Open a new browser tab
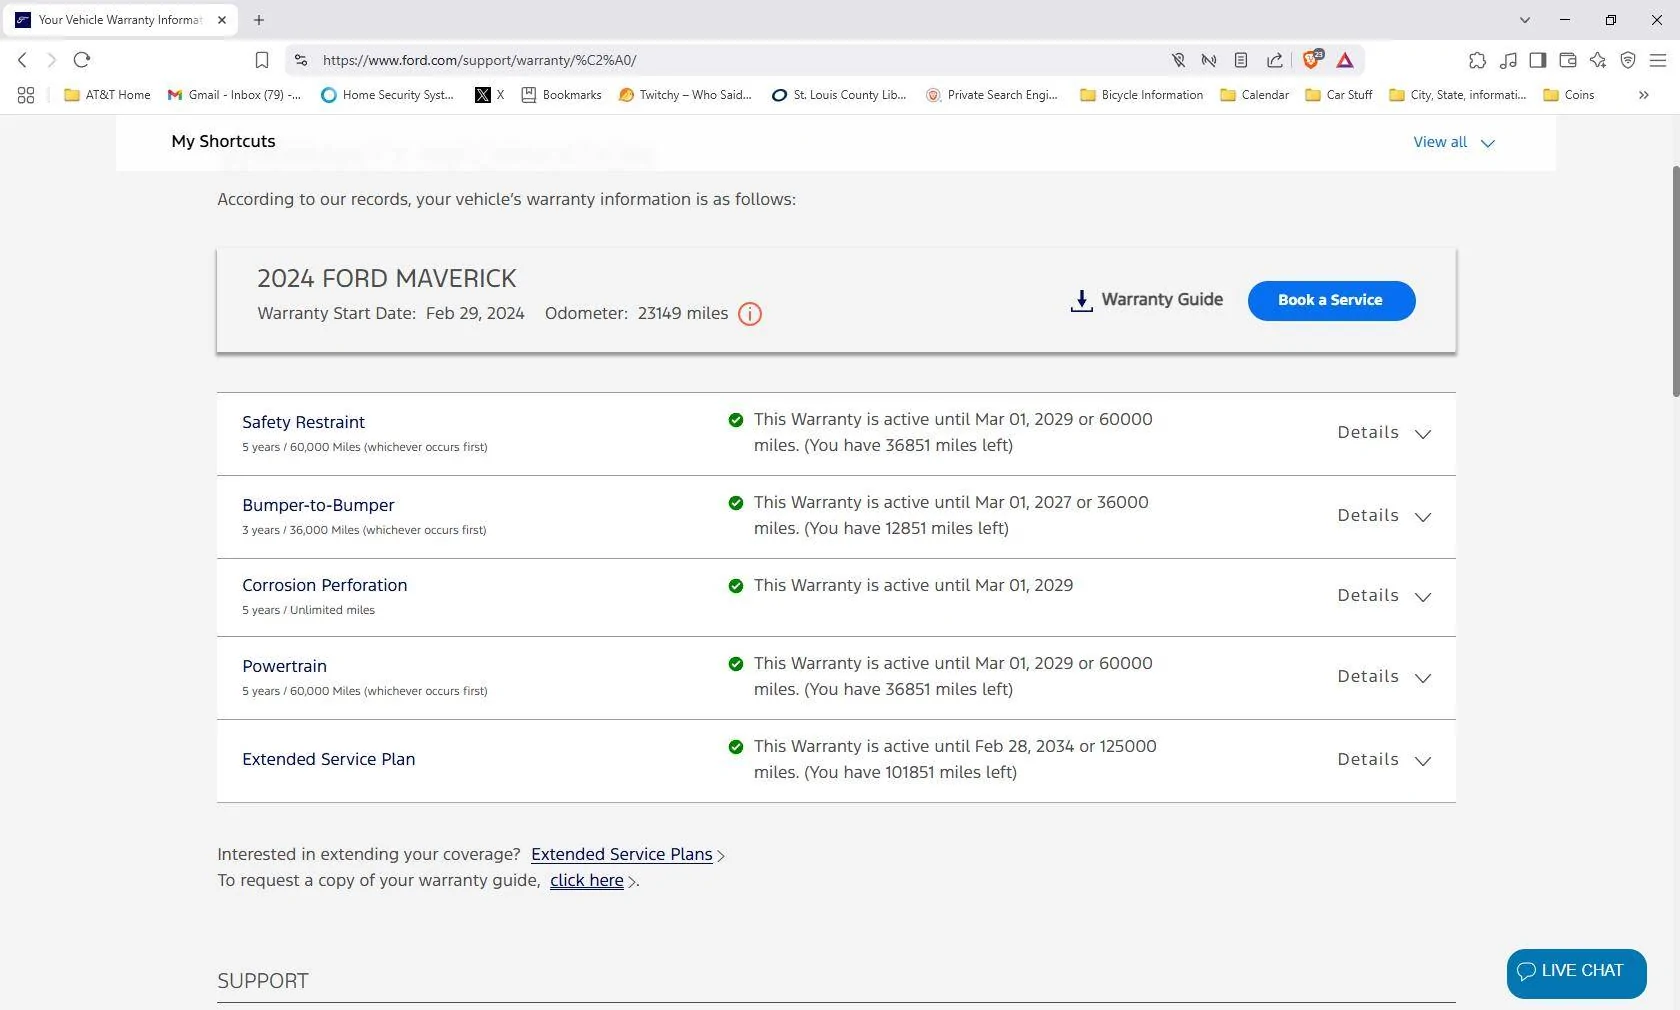The height and width of the screenshot is (1010, 1680). (259, 20)
